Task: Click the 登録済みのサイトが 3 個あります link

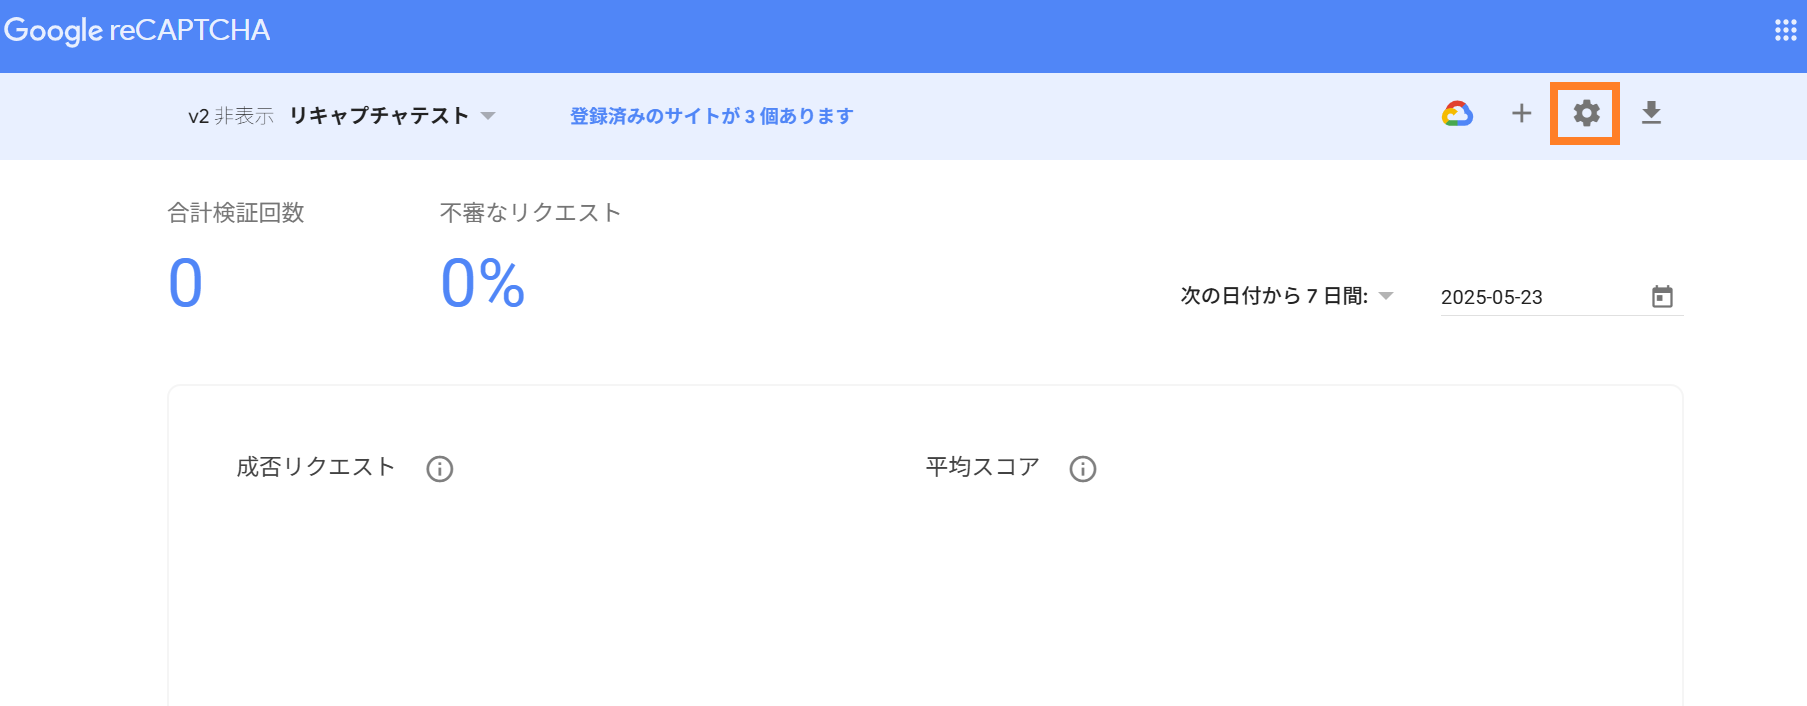Action: click(711, 116)
